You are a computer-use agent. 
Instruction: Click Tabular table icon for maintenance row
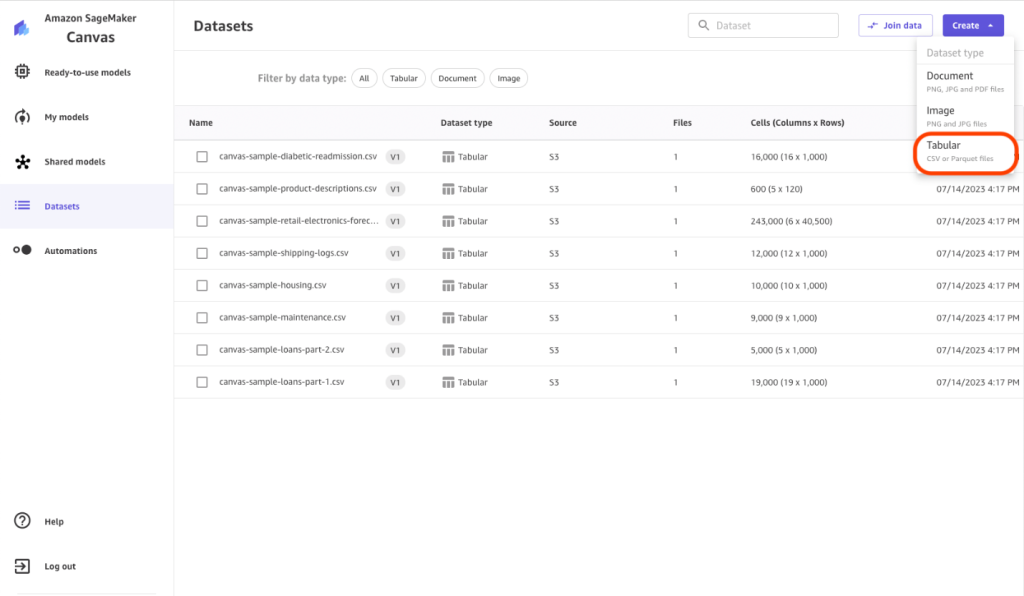click(x=448, y=318)
